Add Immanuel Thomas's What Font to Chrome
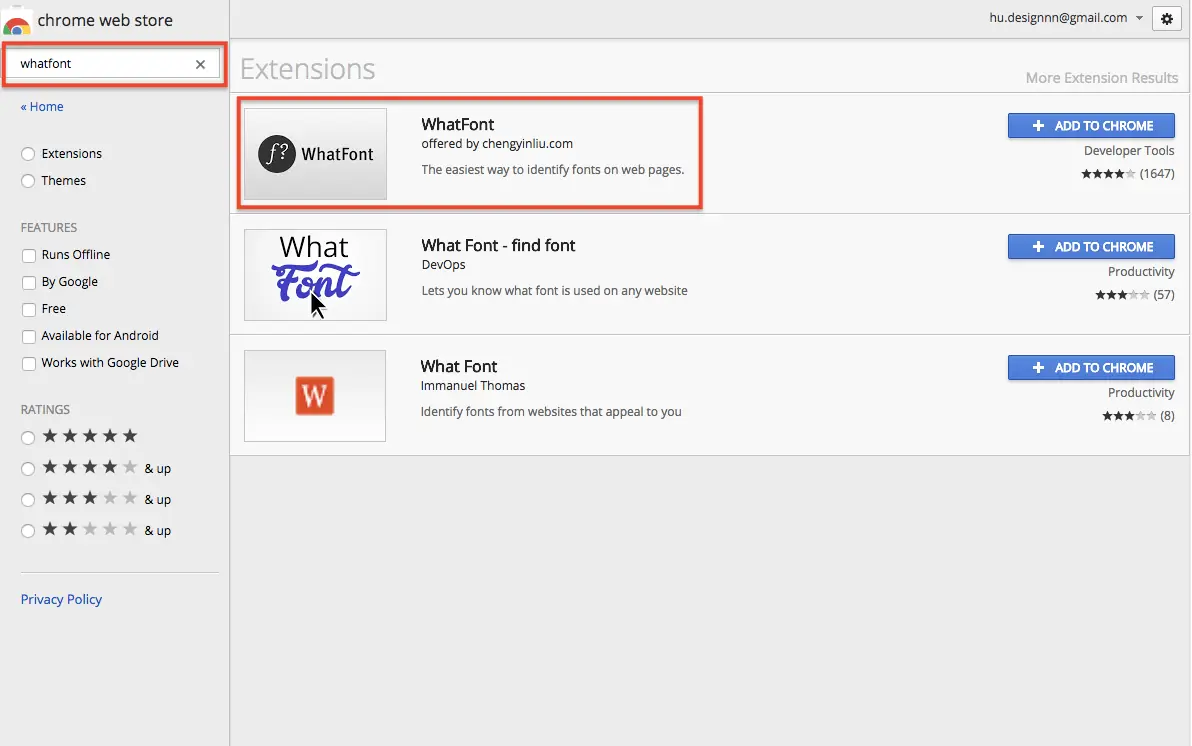 coord(1091,367)
